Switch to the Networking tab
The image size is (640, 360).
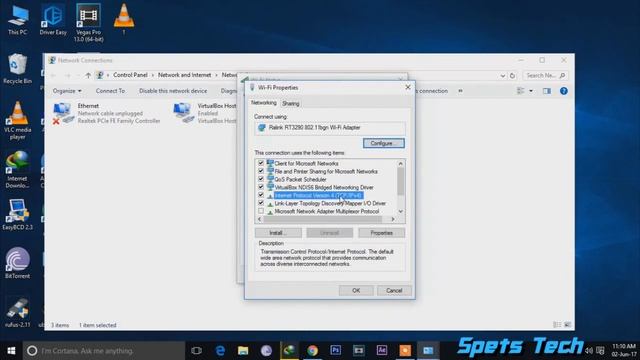point(264,103)
